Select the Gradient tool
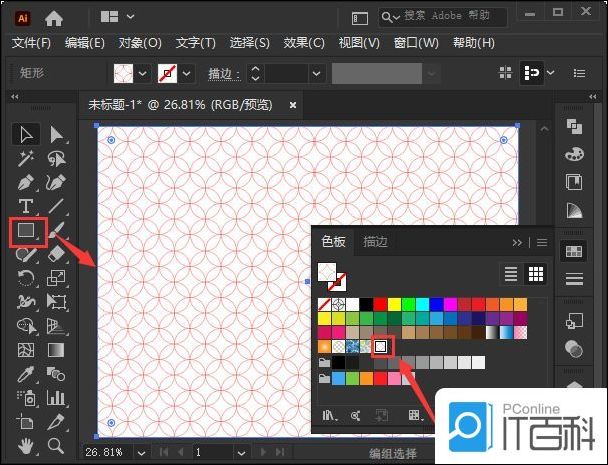 tap(57, 350)
